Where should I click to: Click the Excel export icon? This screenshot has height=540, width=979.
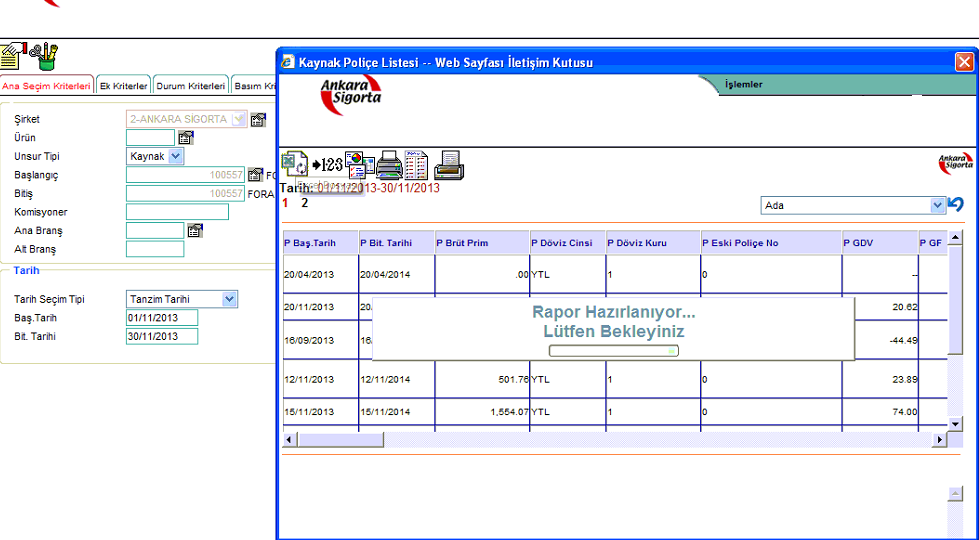294,163
